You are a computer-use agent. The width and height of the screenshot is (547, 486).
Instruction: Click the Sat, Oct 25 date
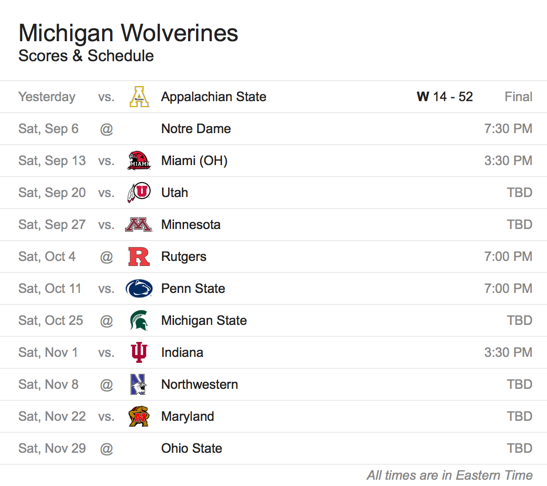pyautogui.click(x=51, y=321)
